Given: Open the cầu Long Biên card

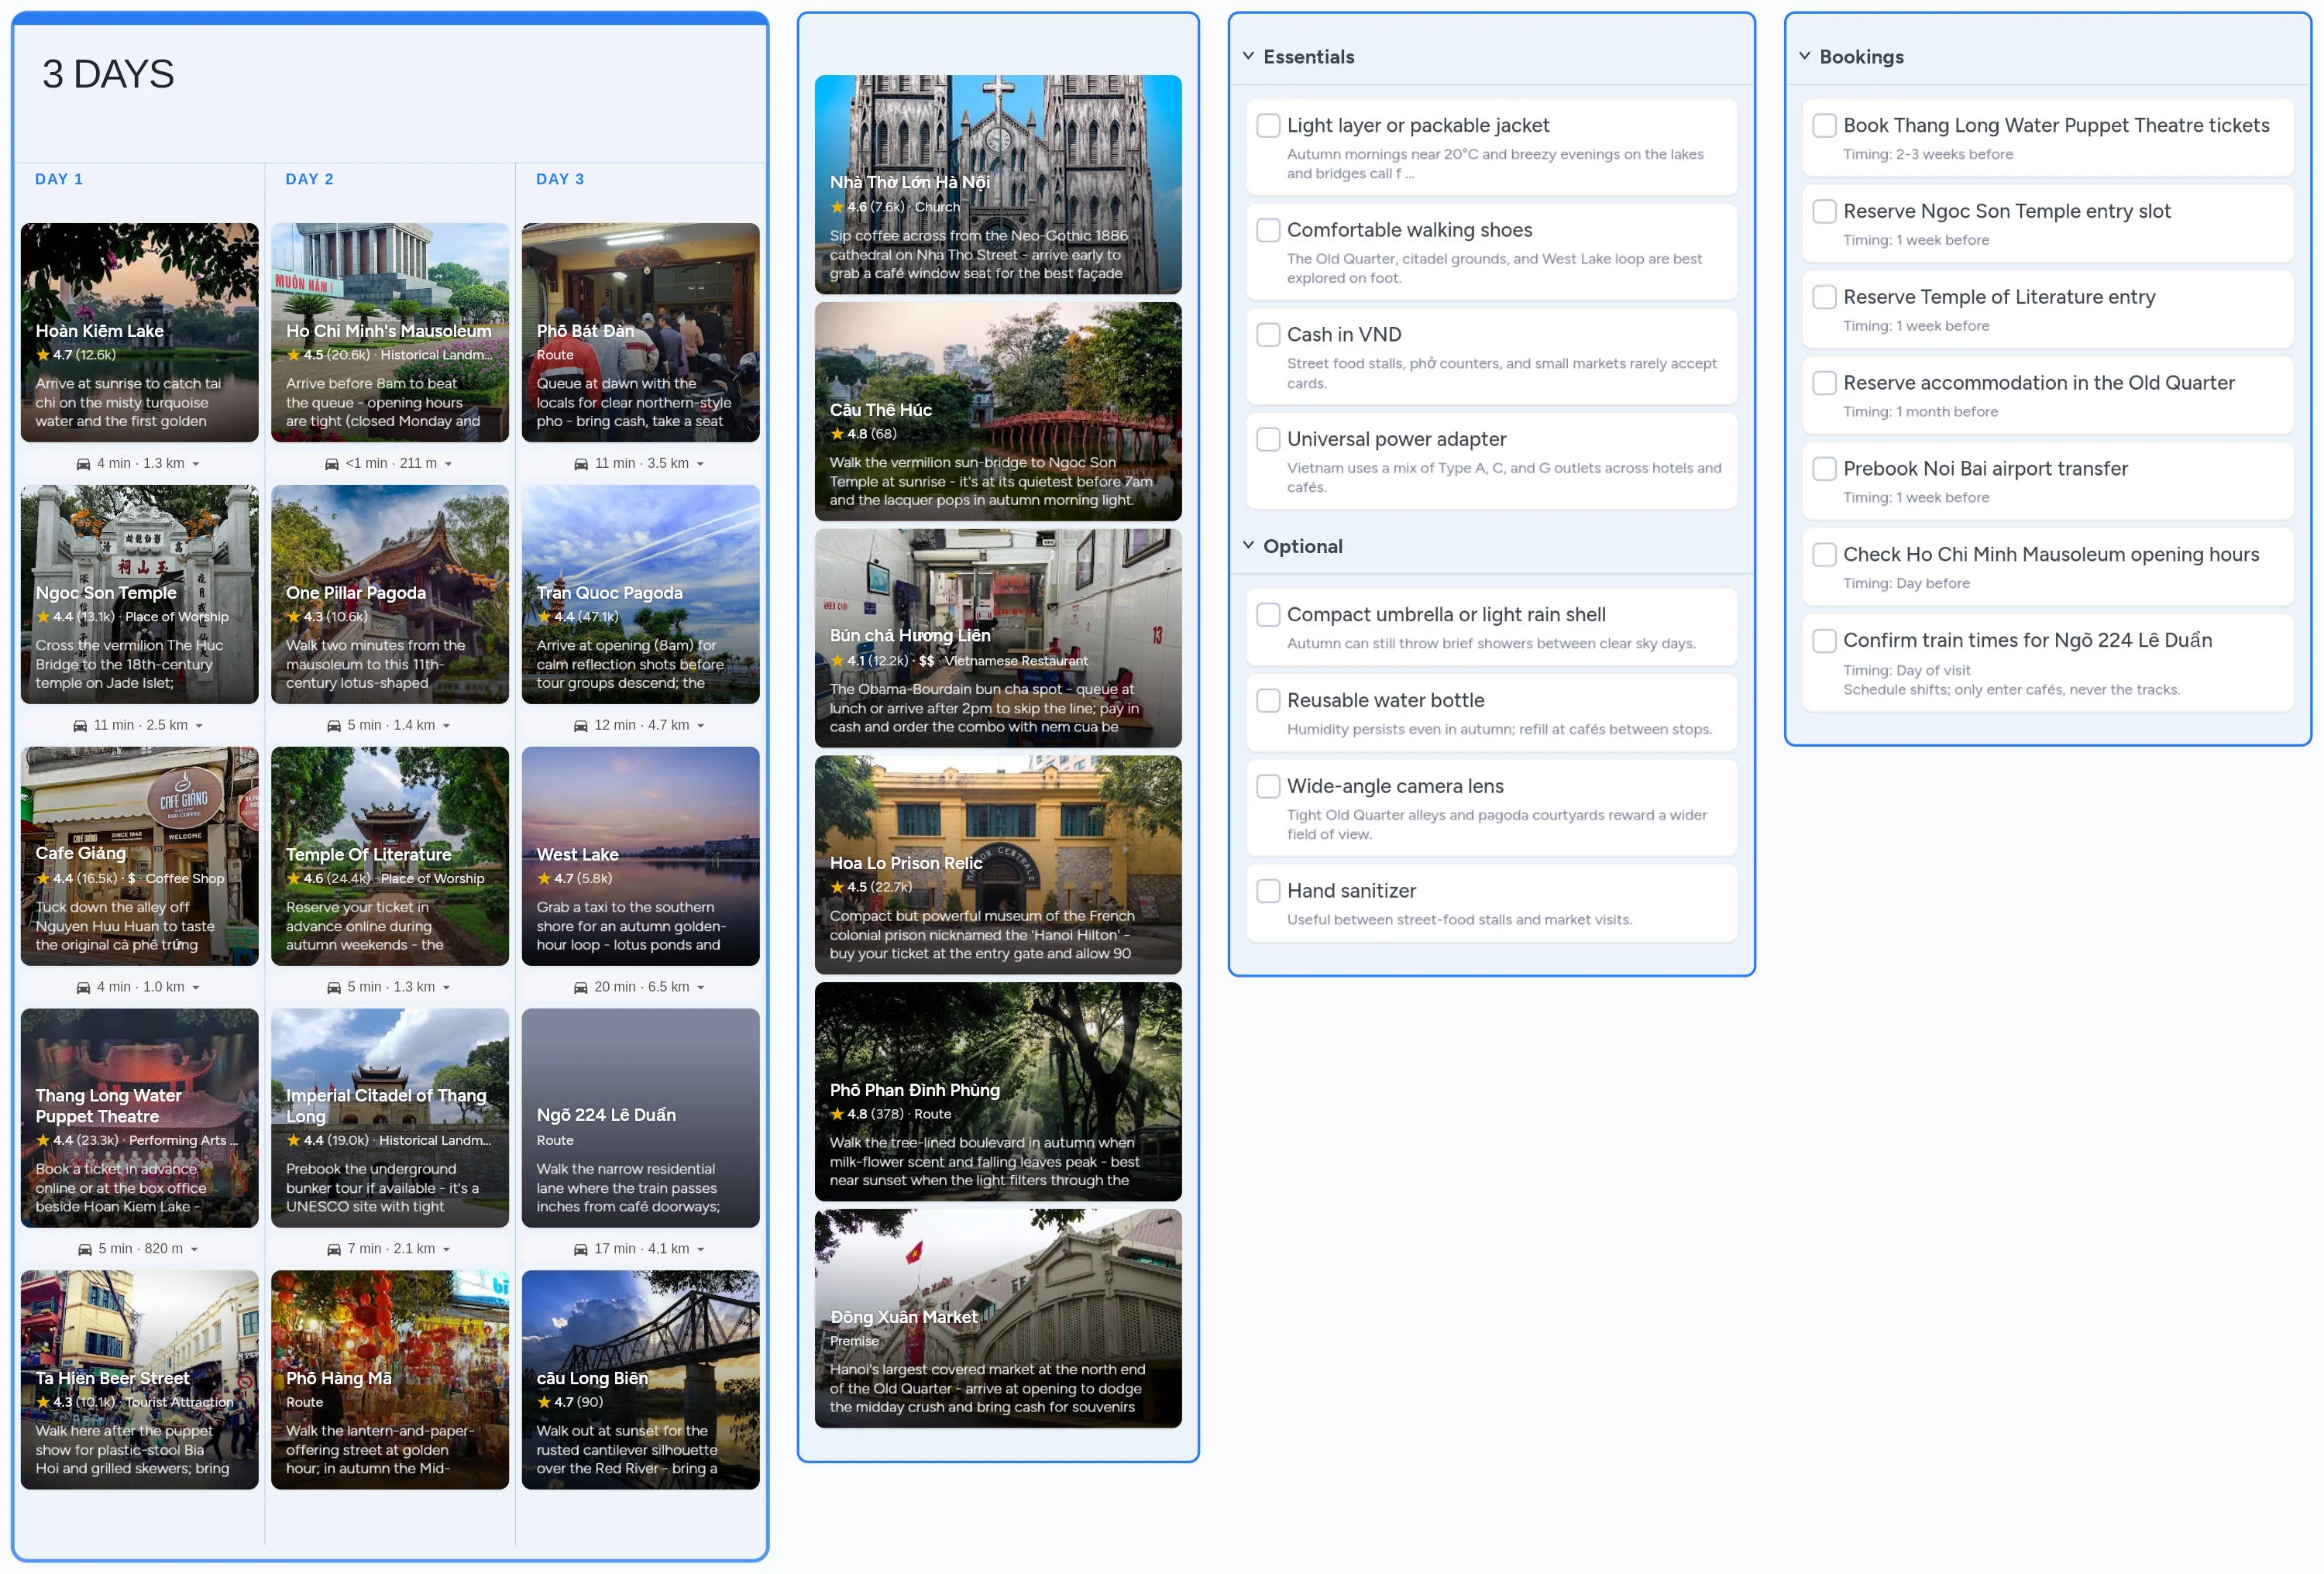Looking at the screenshot, I should coord(641,1381).
